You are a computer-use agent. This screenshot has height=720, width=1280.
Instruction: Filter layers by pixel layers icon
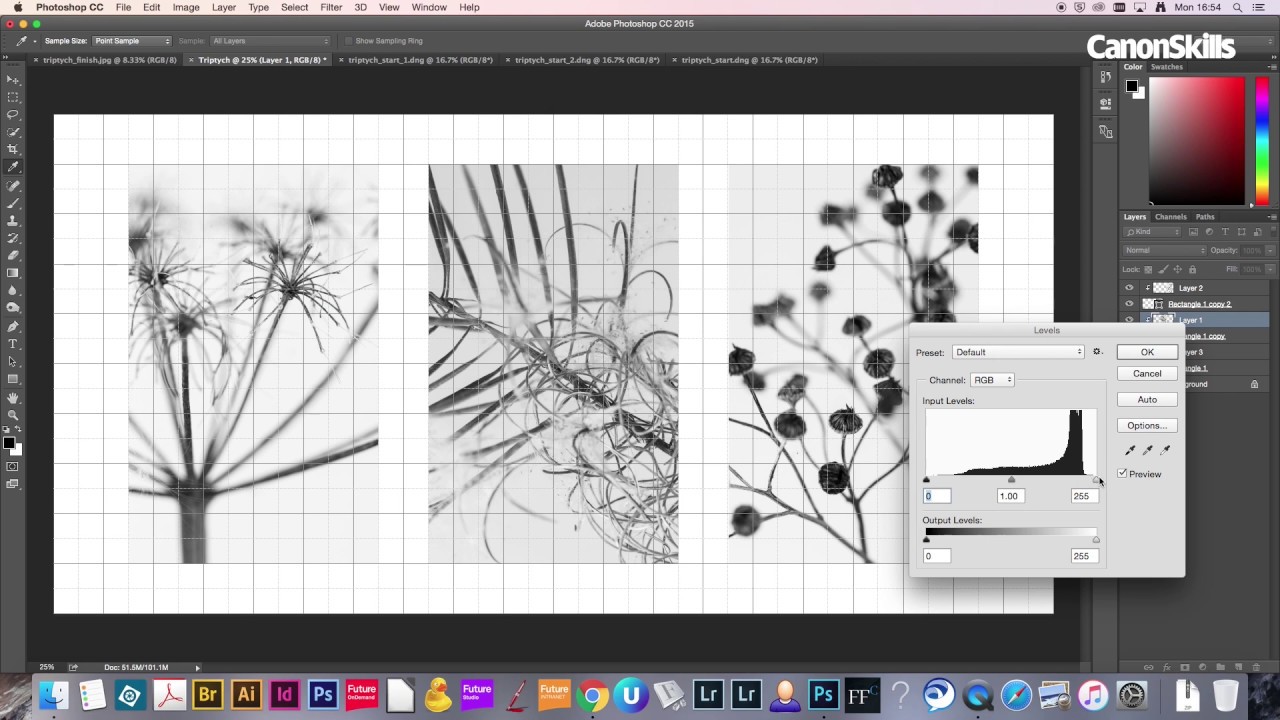pyautogui.click(x=1193, y=232)
